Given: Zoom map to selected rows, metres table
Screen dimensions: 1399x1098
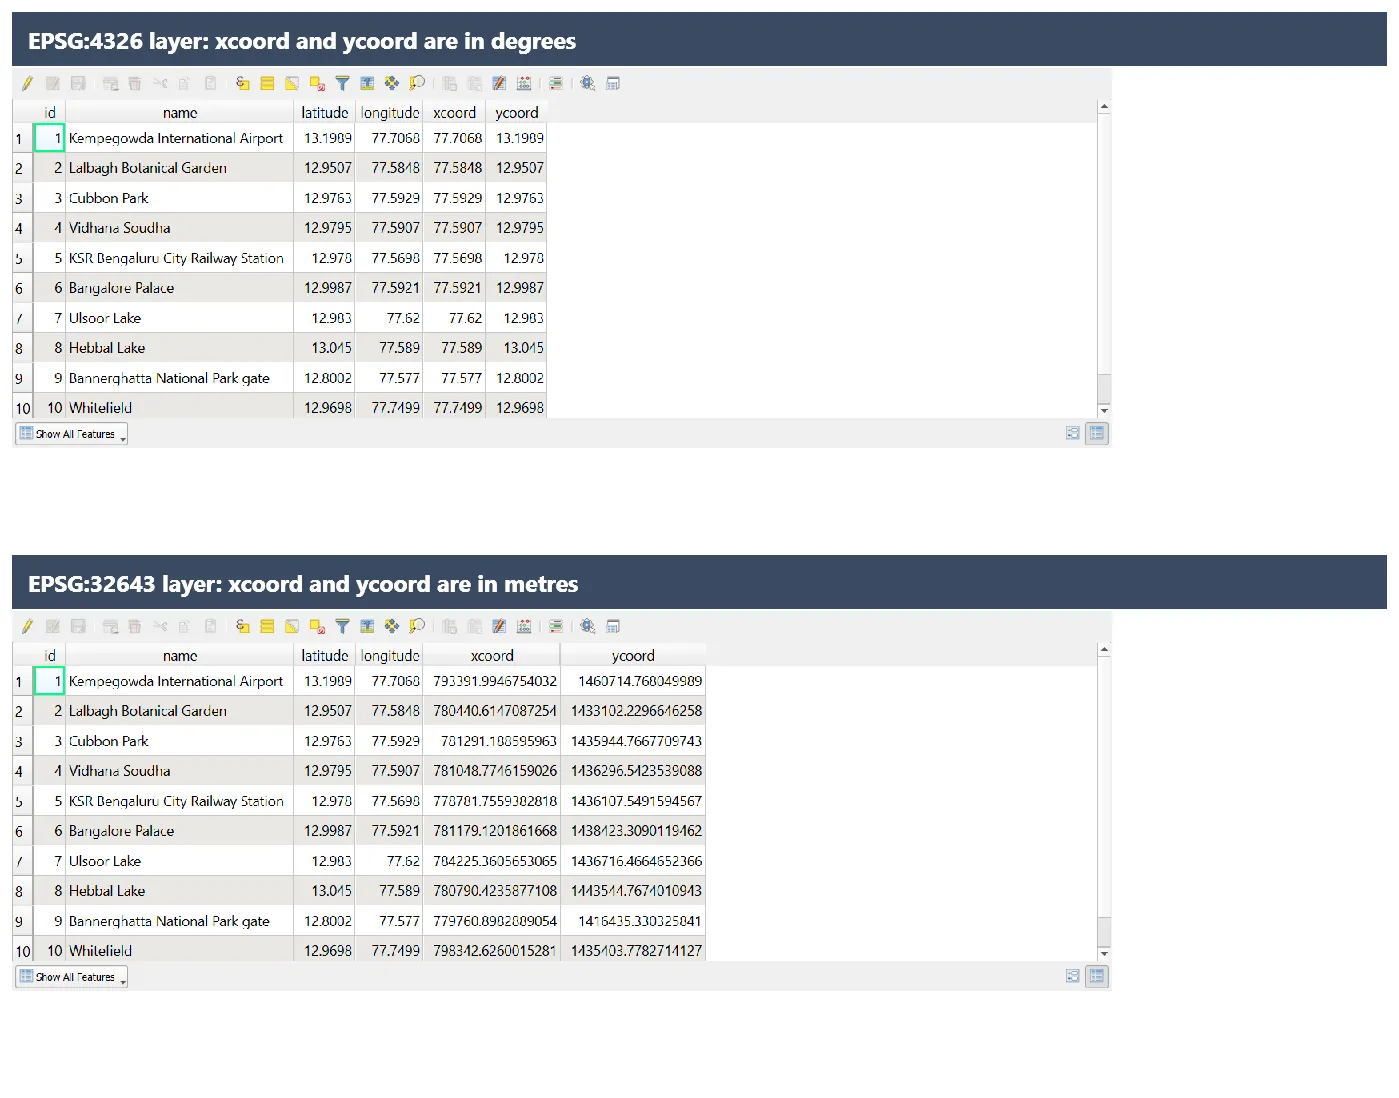Looking at the screenshot, I should [417, 626].
